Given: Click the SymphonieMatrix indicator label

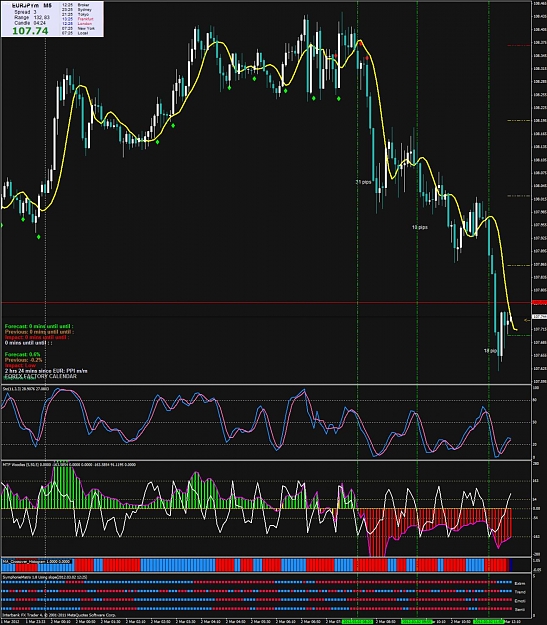Looking at the screenshot, I should tap(45, 577).
